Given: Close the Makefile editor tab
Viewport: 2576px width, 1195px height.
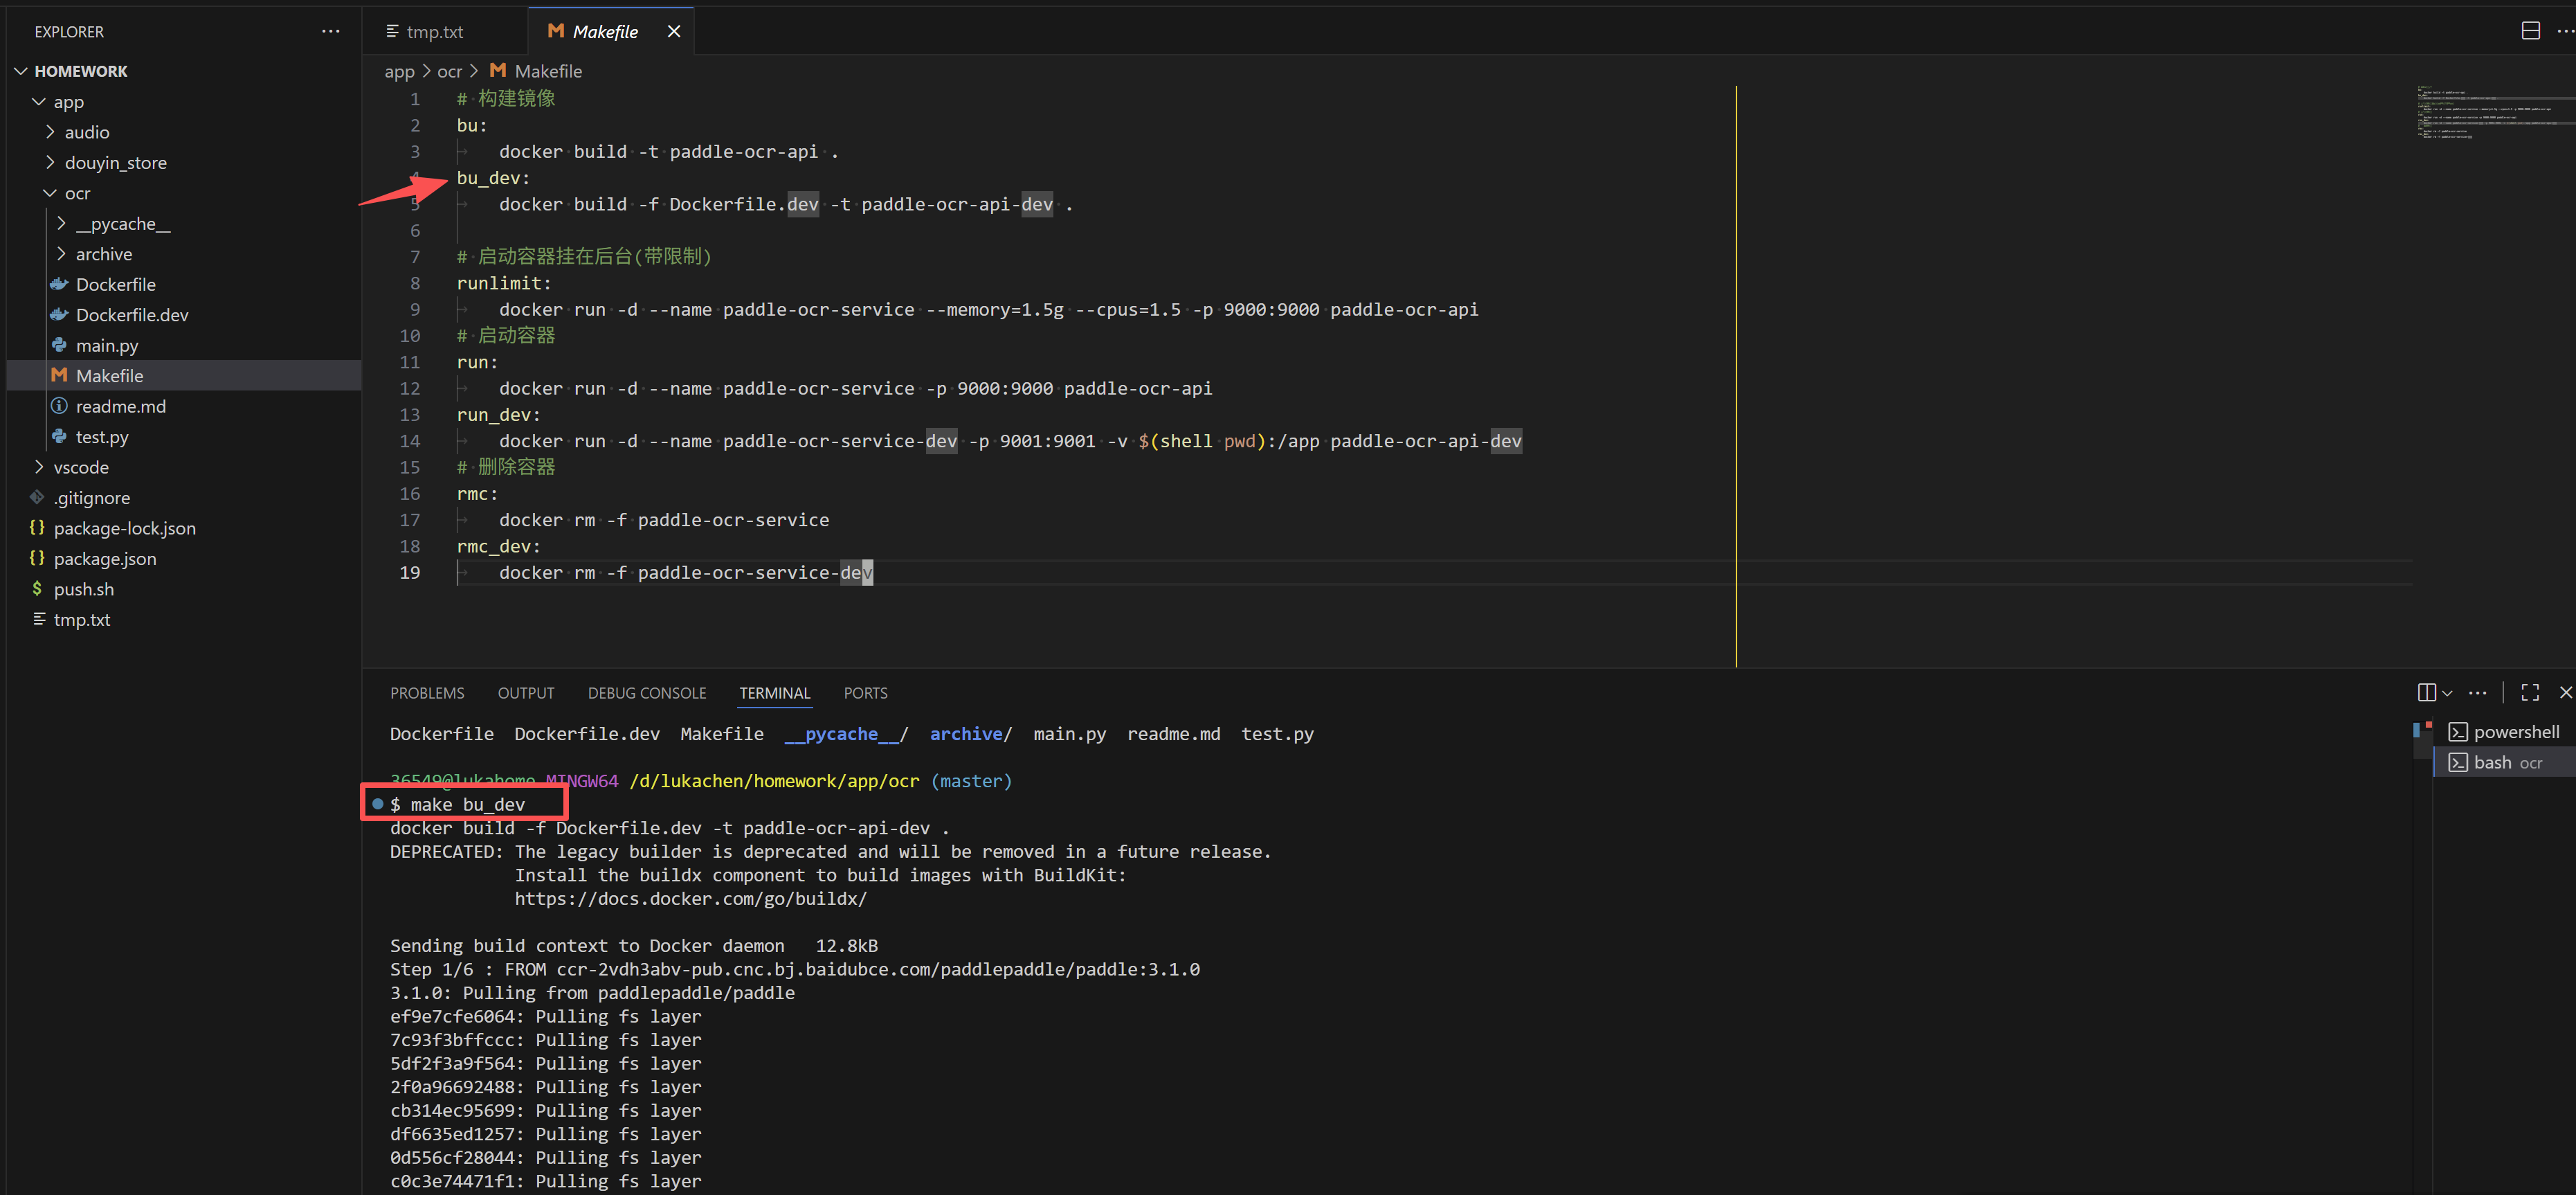Looking at the screenshot, I should (674, 31).
